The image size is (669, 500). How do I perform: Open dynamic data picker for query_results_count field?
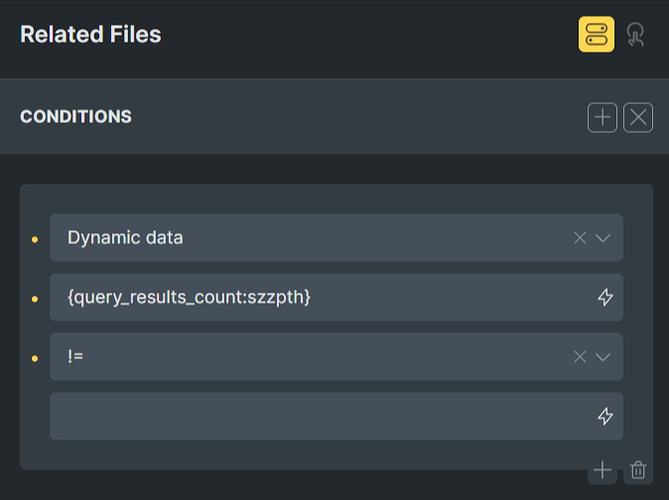point(605,297)
